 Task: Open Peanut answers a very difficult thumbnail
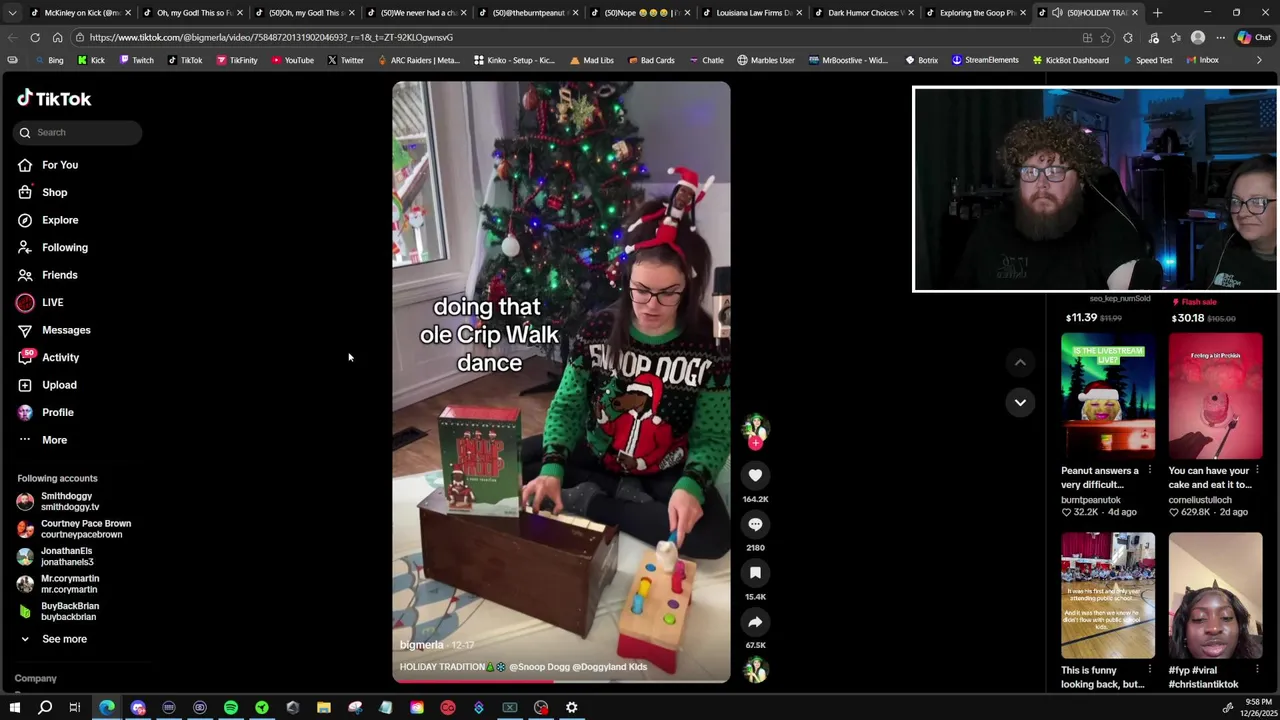pos(1108,396)
